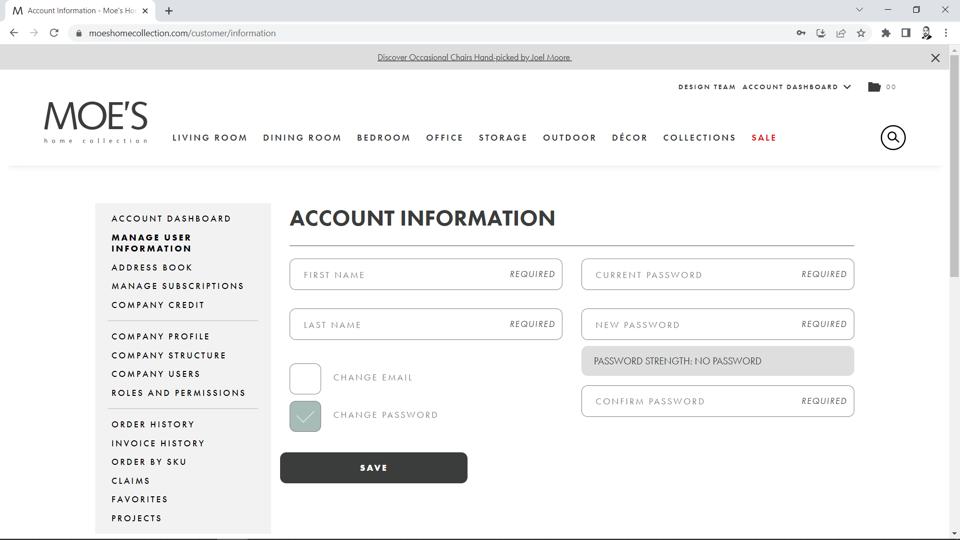Open Company Credit in the sidebar
The image size is (960, 540).
[158, 305]
